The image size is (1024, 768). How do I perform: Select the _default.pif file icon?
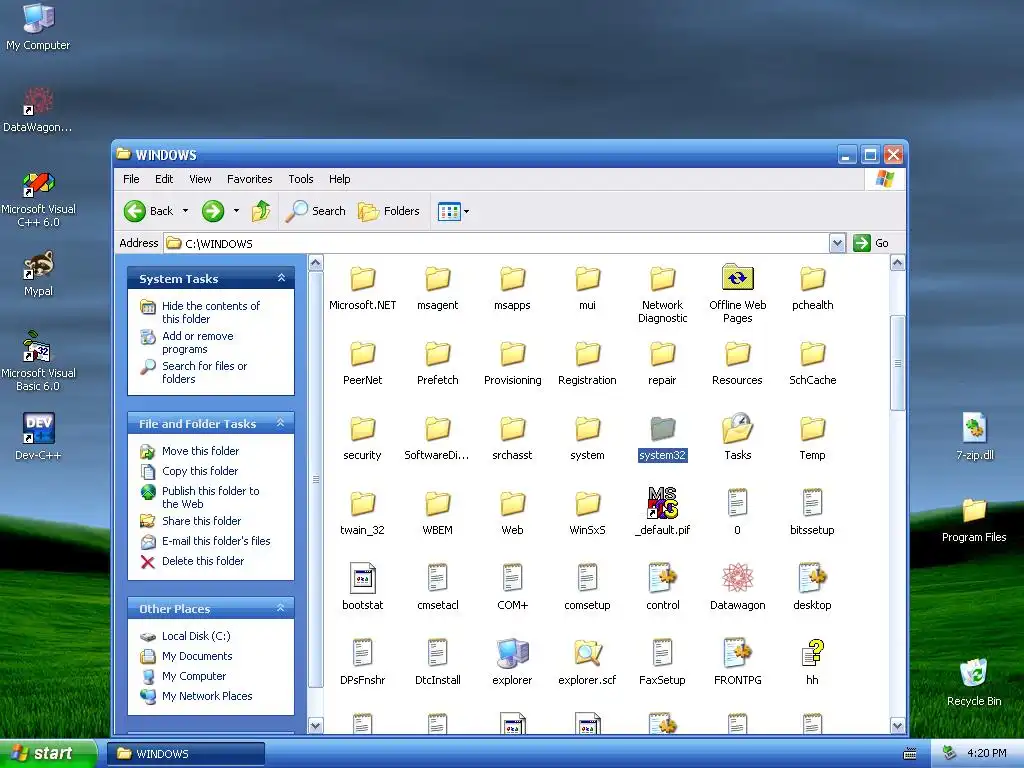tap(662, 503)
